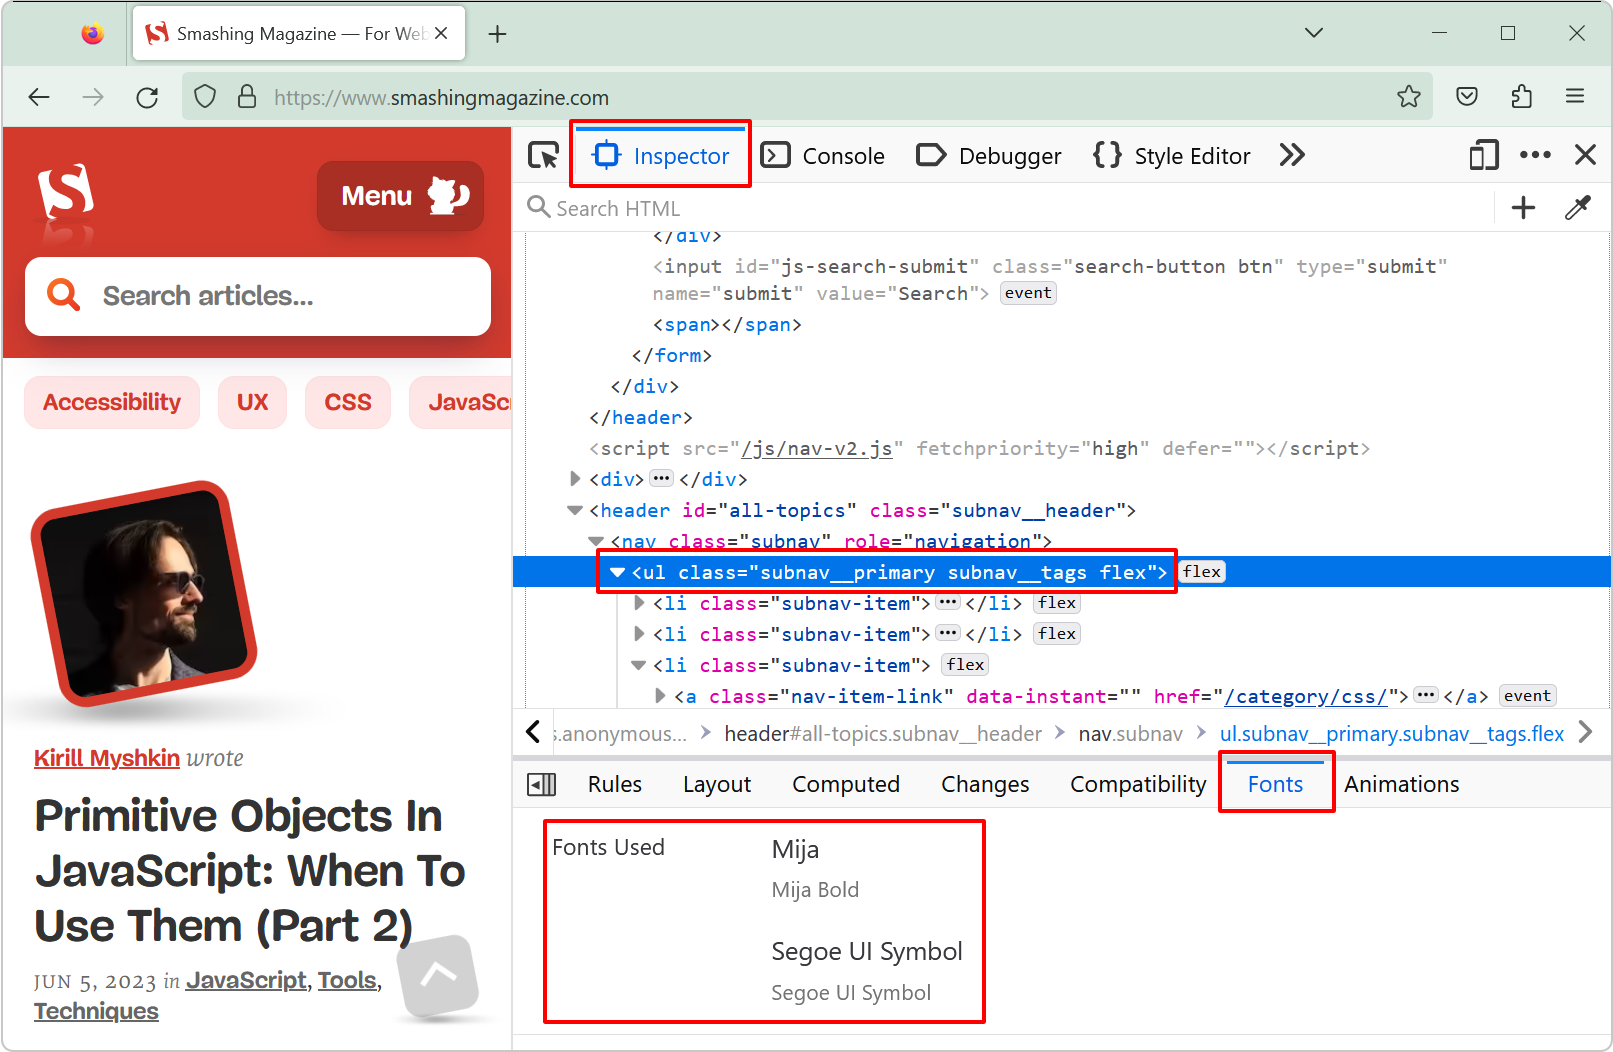Image resolution: width=1613 pixels, height=1052 pixels.
Task: Bookmark this page with the star
Action: pyautogui.click(x=1409, y=97)
